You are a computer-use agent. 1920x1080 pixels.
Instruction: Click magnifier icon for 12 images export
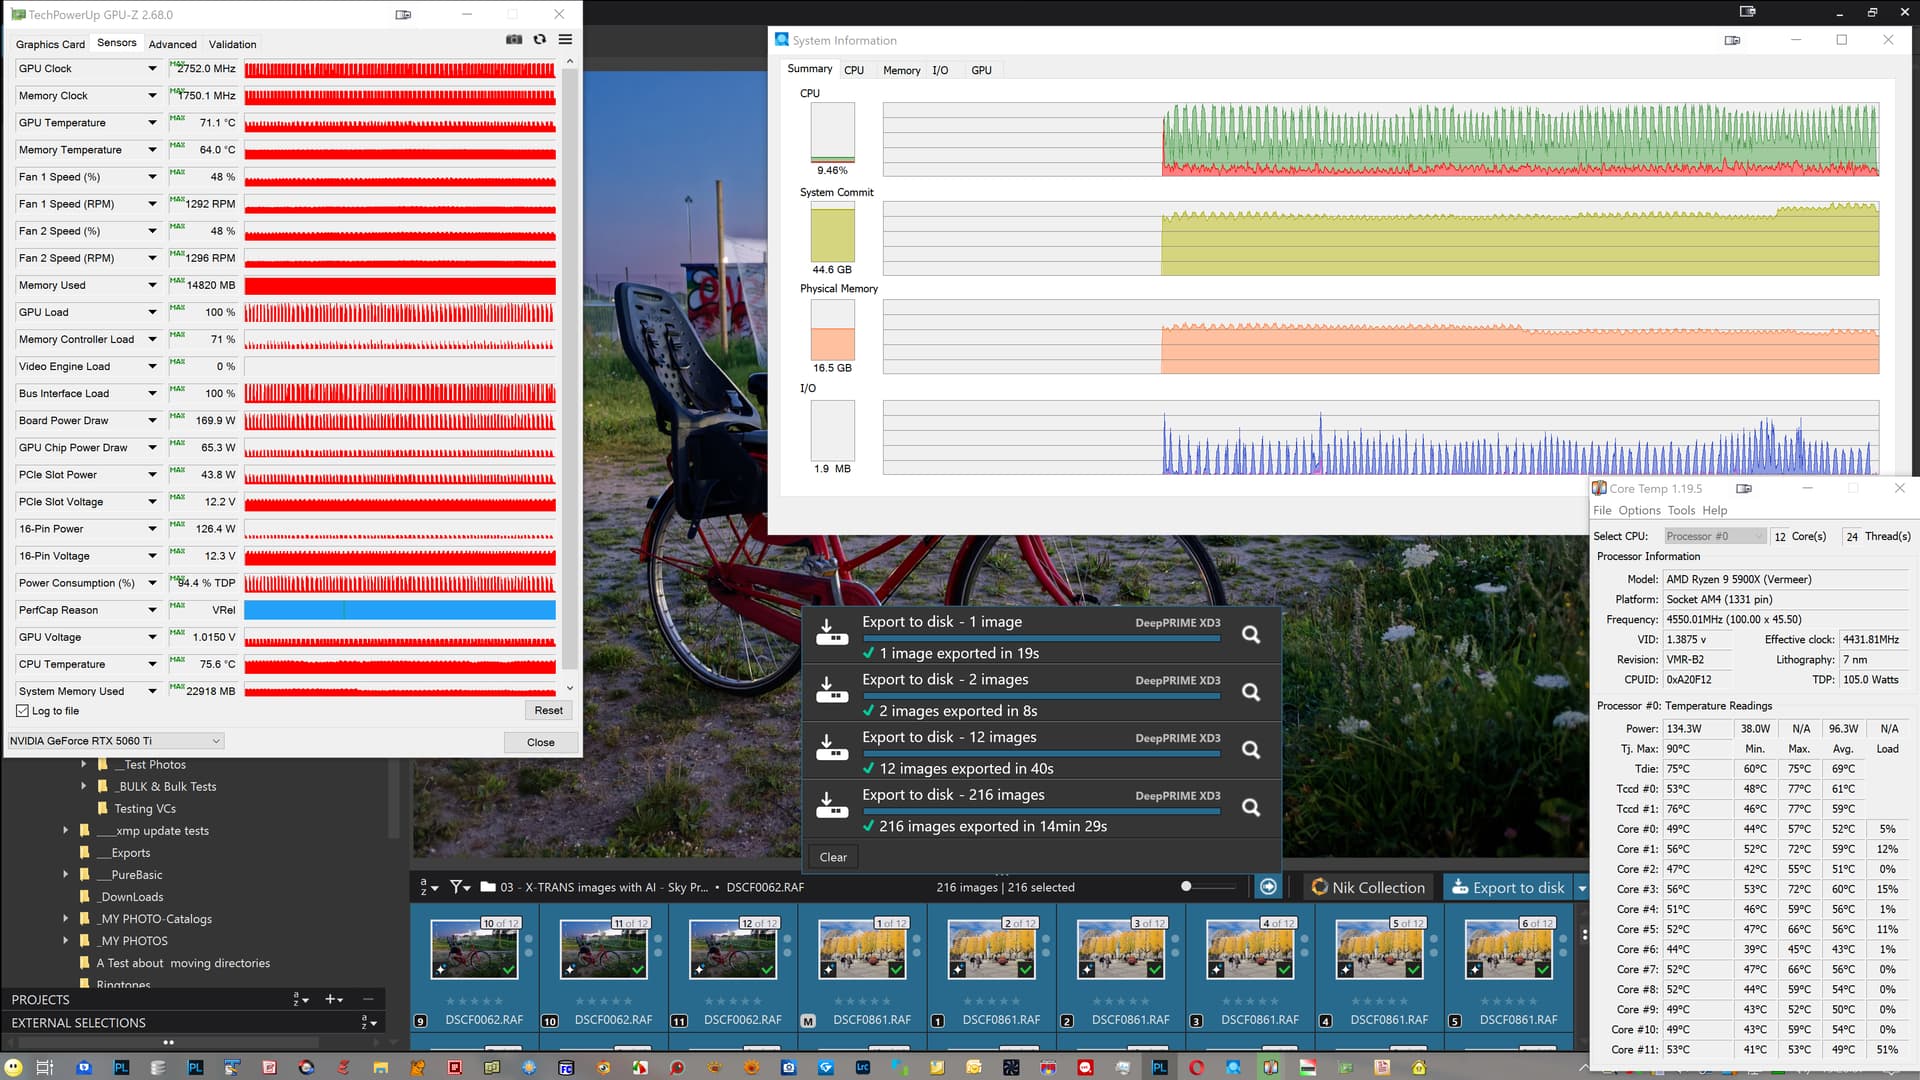1250,749
